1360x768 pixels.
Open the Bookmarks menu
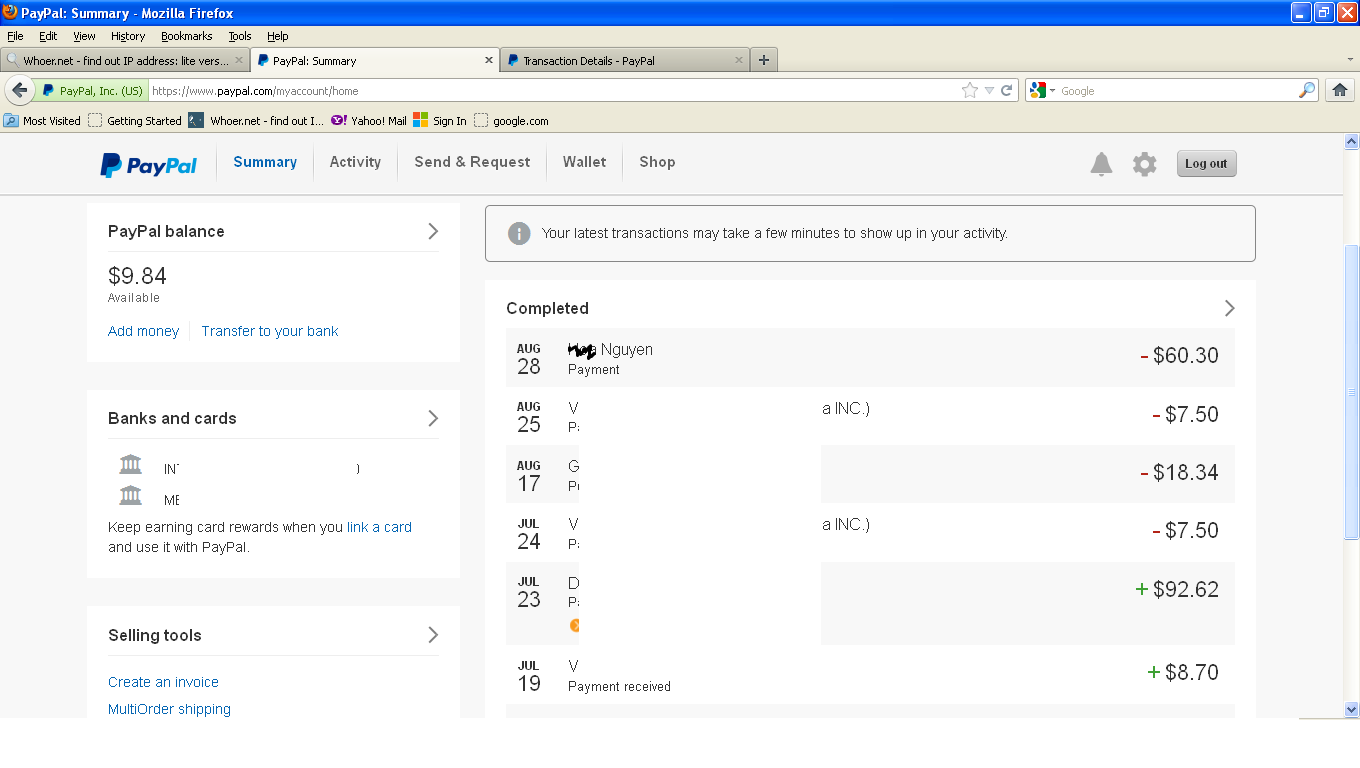tap(186, 36)
